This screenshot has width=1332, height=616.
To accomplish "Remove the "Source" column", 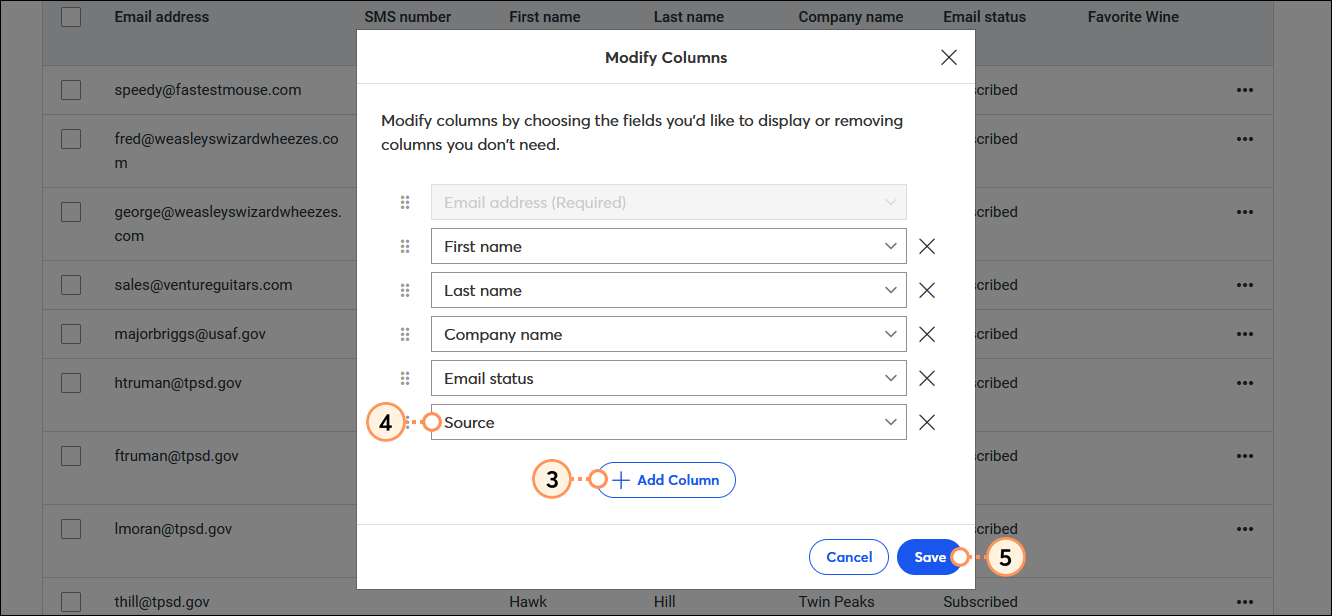I will click(926, 422).
